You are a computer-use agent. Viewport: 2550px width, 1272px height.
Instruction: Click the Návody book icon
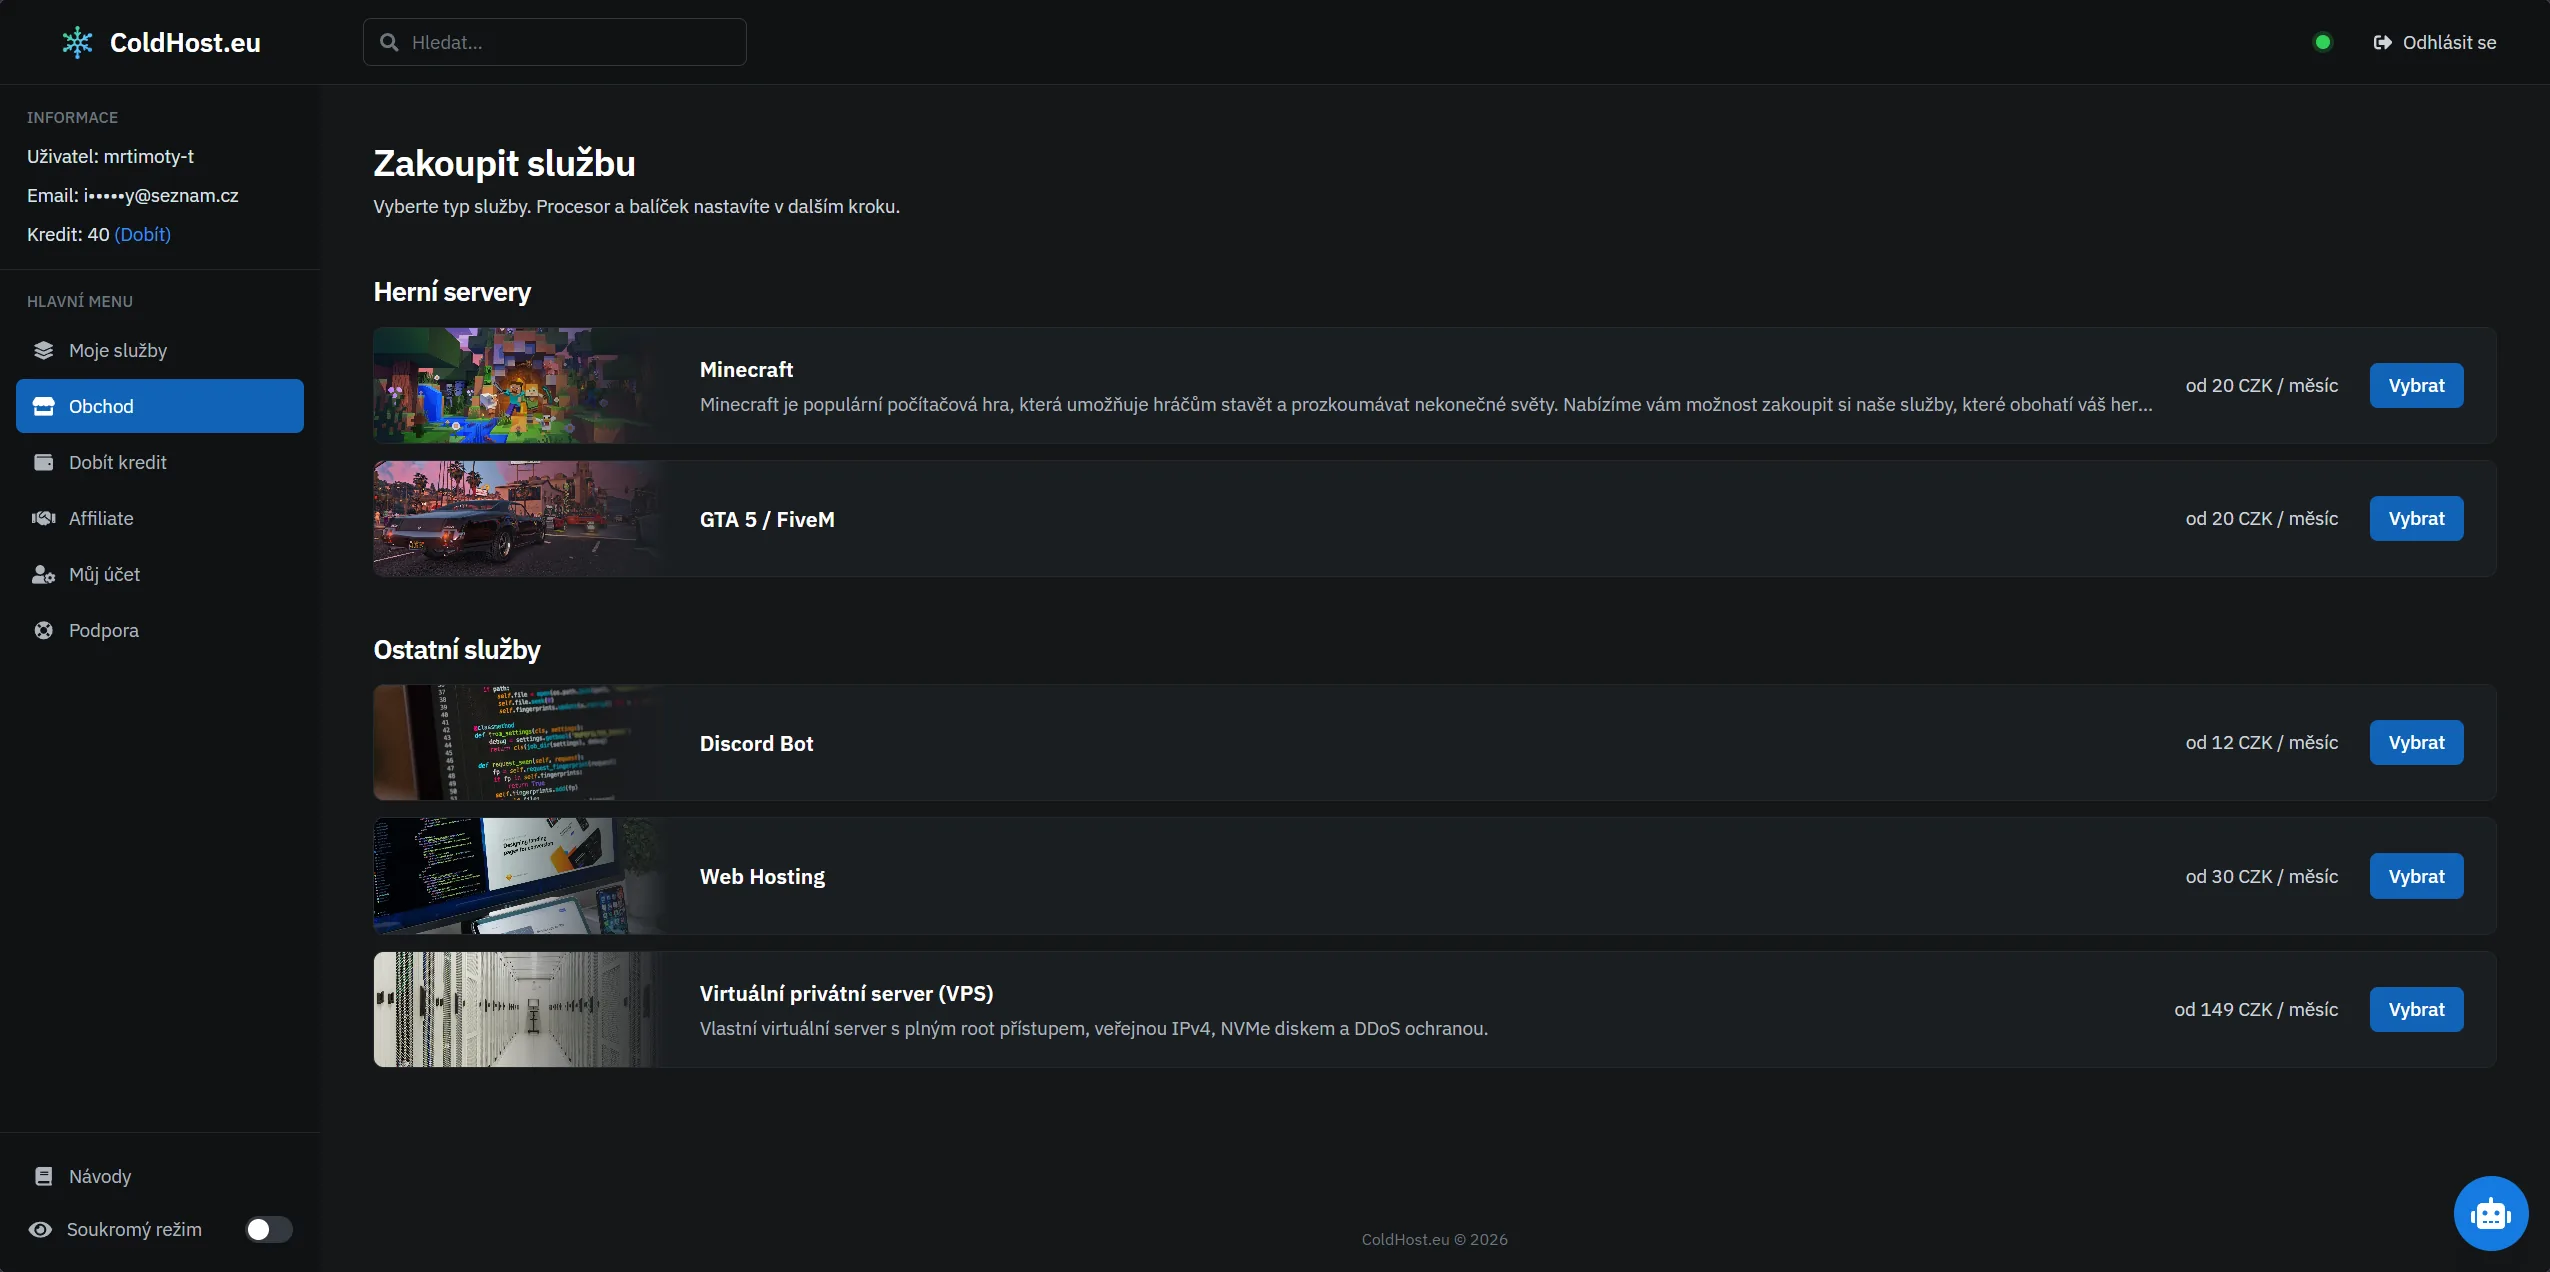[x=43, y=1176]
